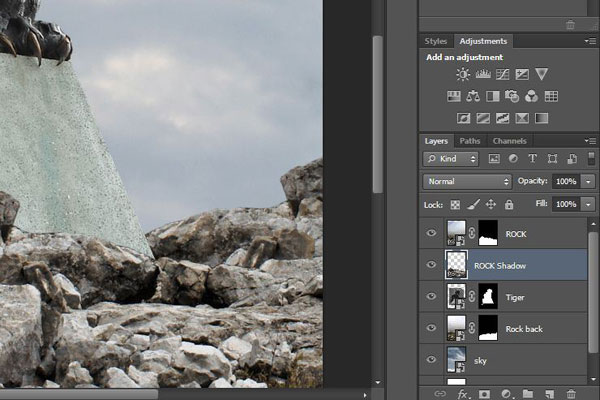
Task: Toggle visibility of the sky layer
Action: (432, 361)
